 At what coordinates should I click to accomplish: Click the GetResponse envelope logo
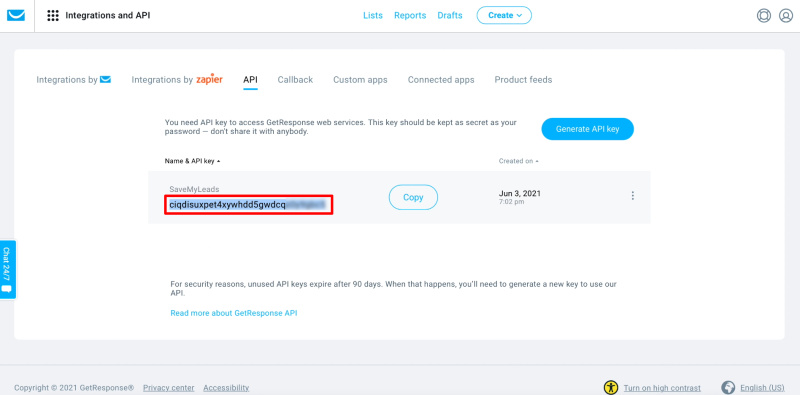(x=16, y=15)
